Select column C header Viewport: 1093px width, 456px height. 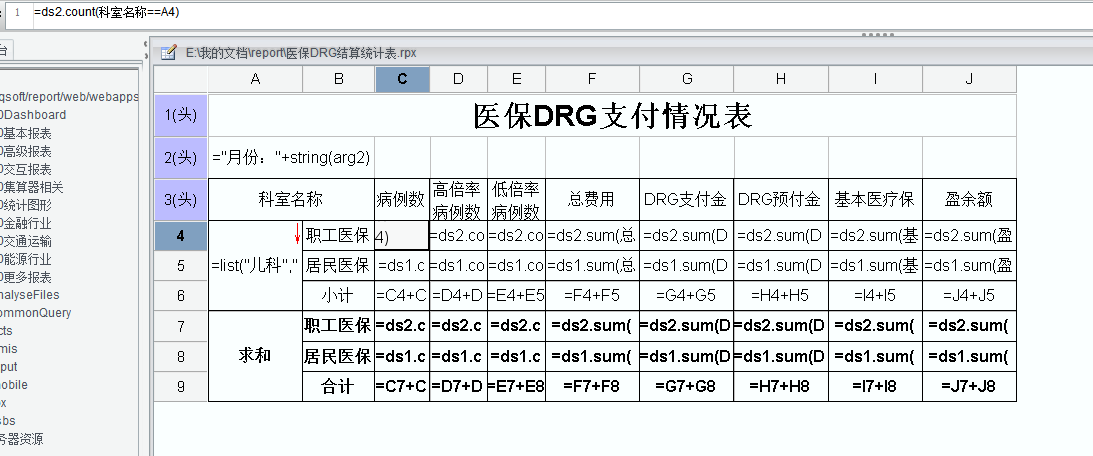tap(402, 79)
